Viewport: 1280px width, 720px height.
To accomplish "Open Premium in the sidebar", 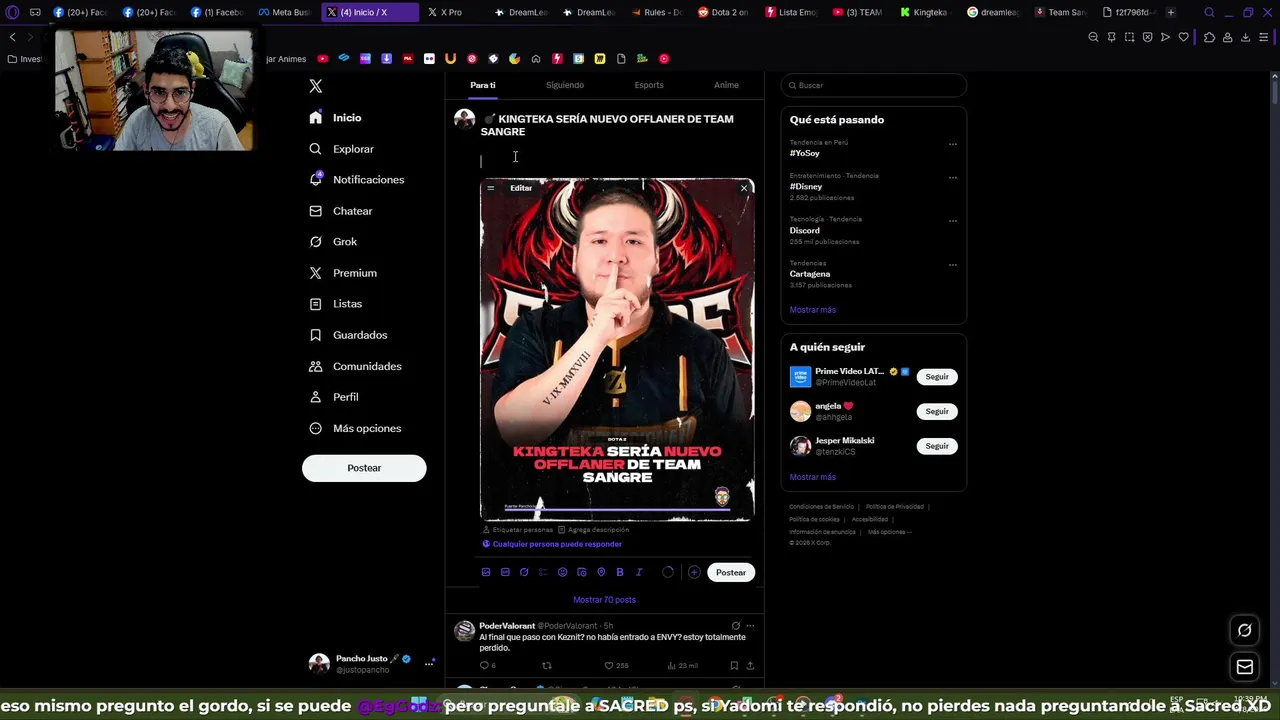I will click(343, 273).
